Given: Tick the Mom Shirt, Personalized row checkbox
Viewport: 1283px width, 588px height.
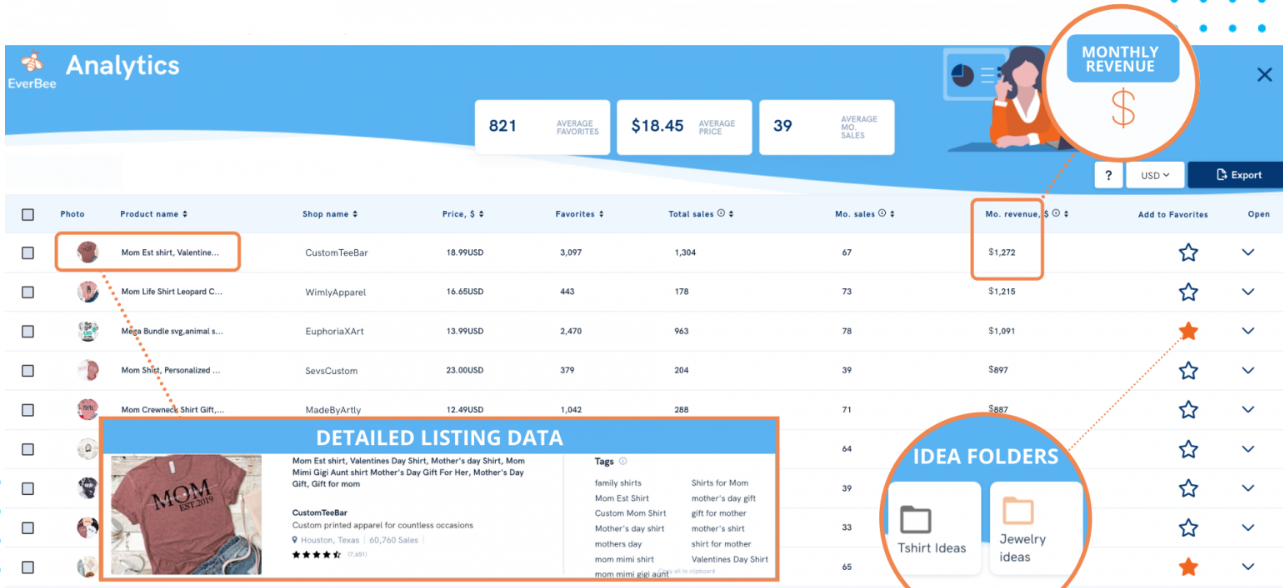Looking at the screenshot, I should coord(28,371).
